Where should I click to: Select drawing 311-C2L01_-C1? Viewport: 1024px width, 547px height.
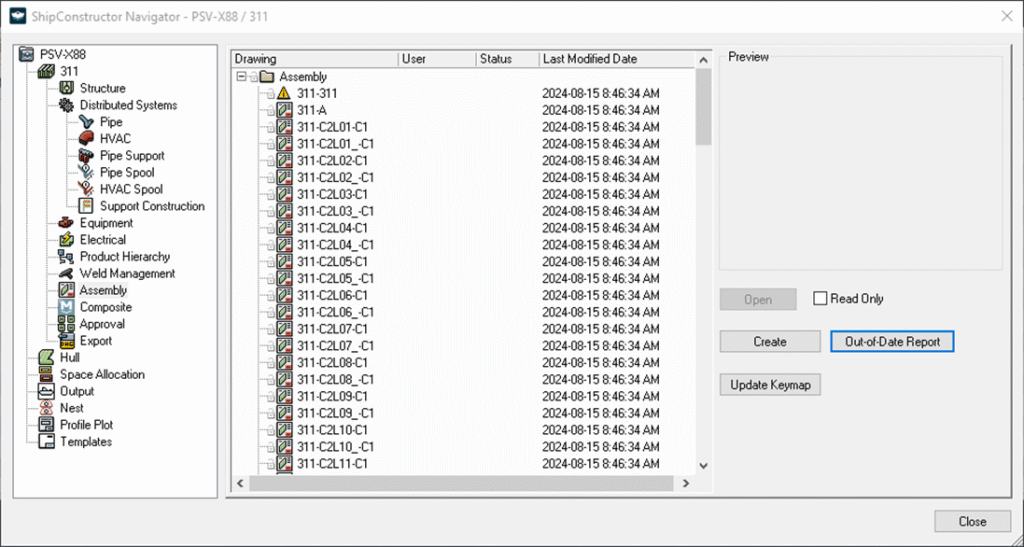point(336,144)
